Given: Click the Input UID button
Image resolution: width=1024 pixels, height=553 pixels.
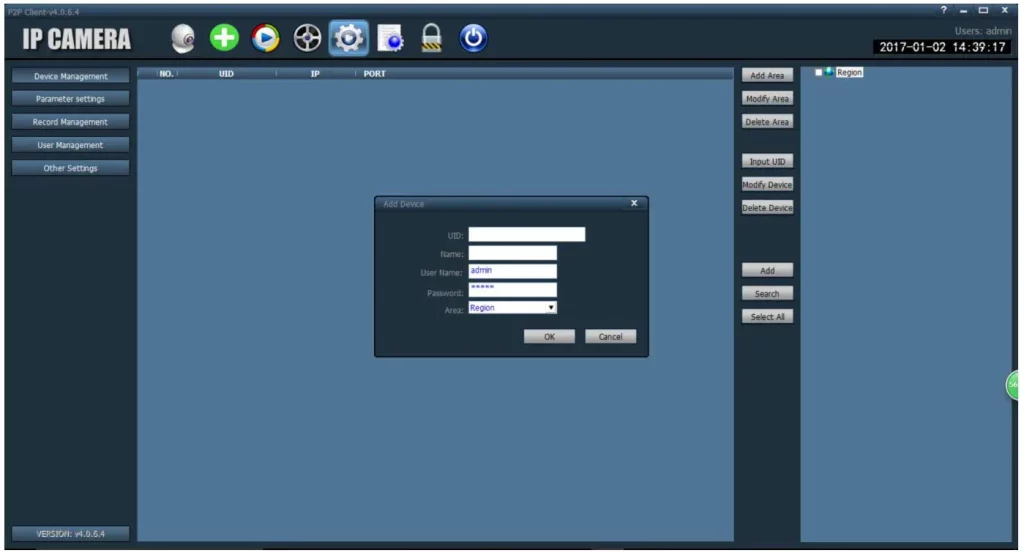Looking at the screenshot, I should [x=767, y=161].
